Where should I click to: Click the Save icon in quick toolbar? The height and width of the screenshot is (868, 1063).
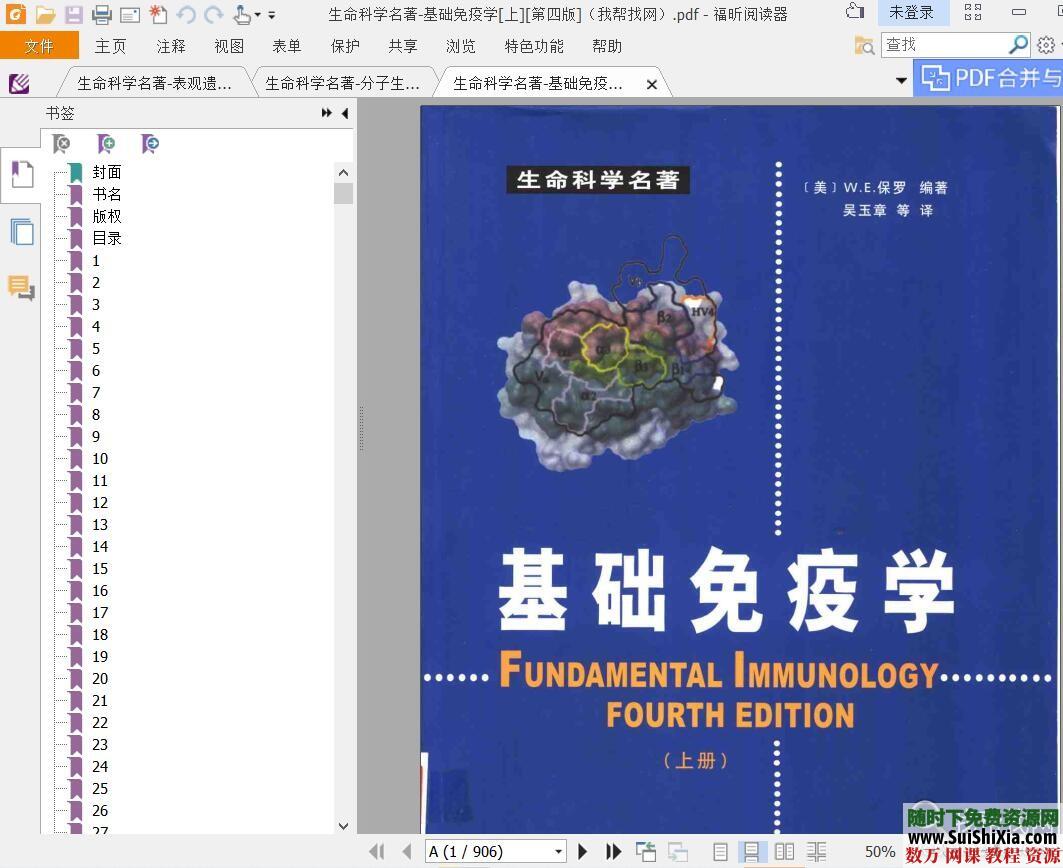point(73,14)
